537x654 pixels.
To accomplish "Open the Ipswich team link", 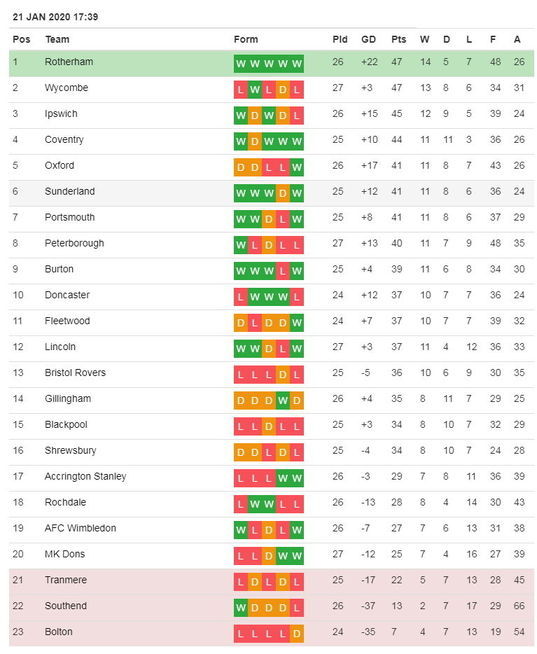I will (61, 114).
